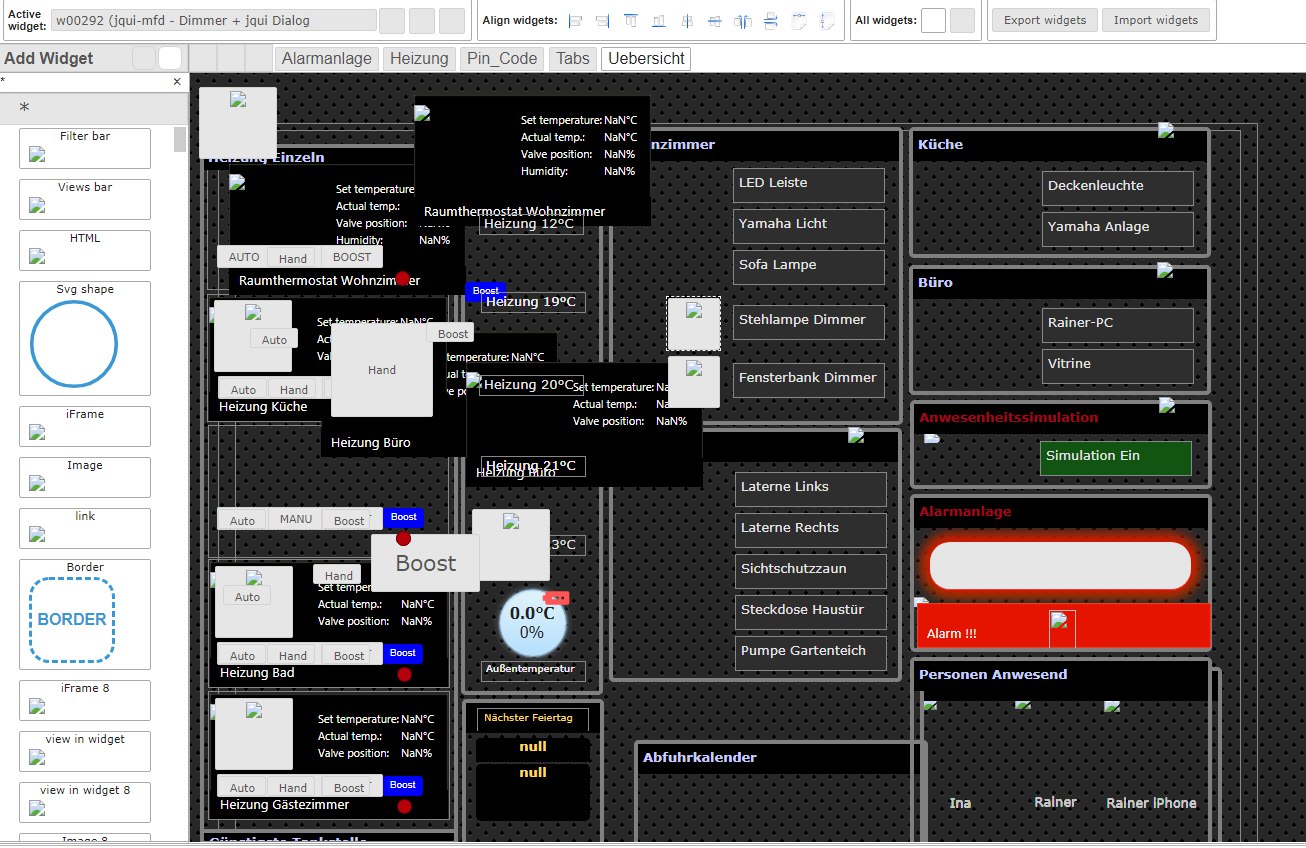The height and width of the screenshot is (848, 1306).
Task: Align selected widgets to the bottom
Action: point(659,20)
